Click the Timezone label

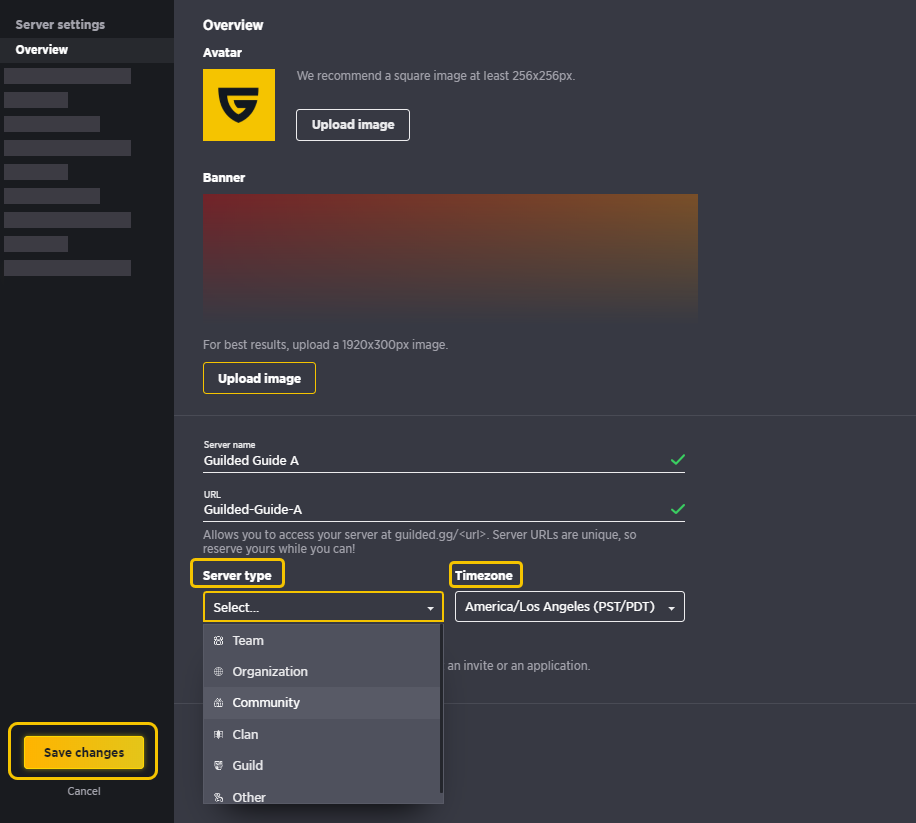coord(484,575)
